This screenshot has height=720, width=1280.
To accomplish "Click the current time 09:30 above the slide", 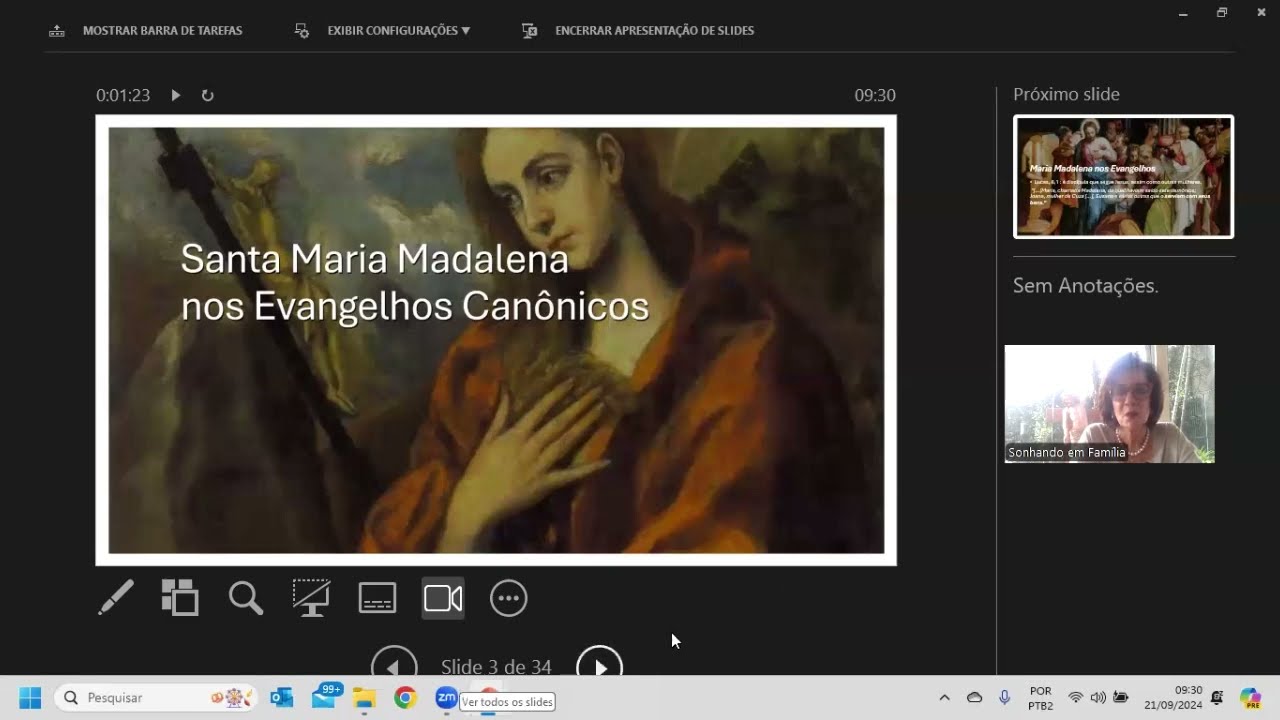I will (x=875, y=95).
